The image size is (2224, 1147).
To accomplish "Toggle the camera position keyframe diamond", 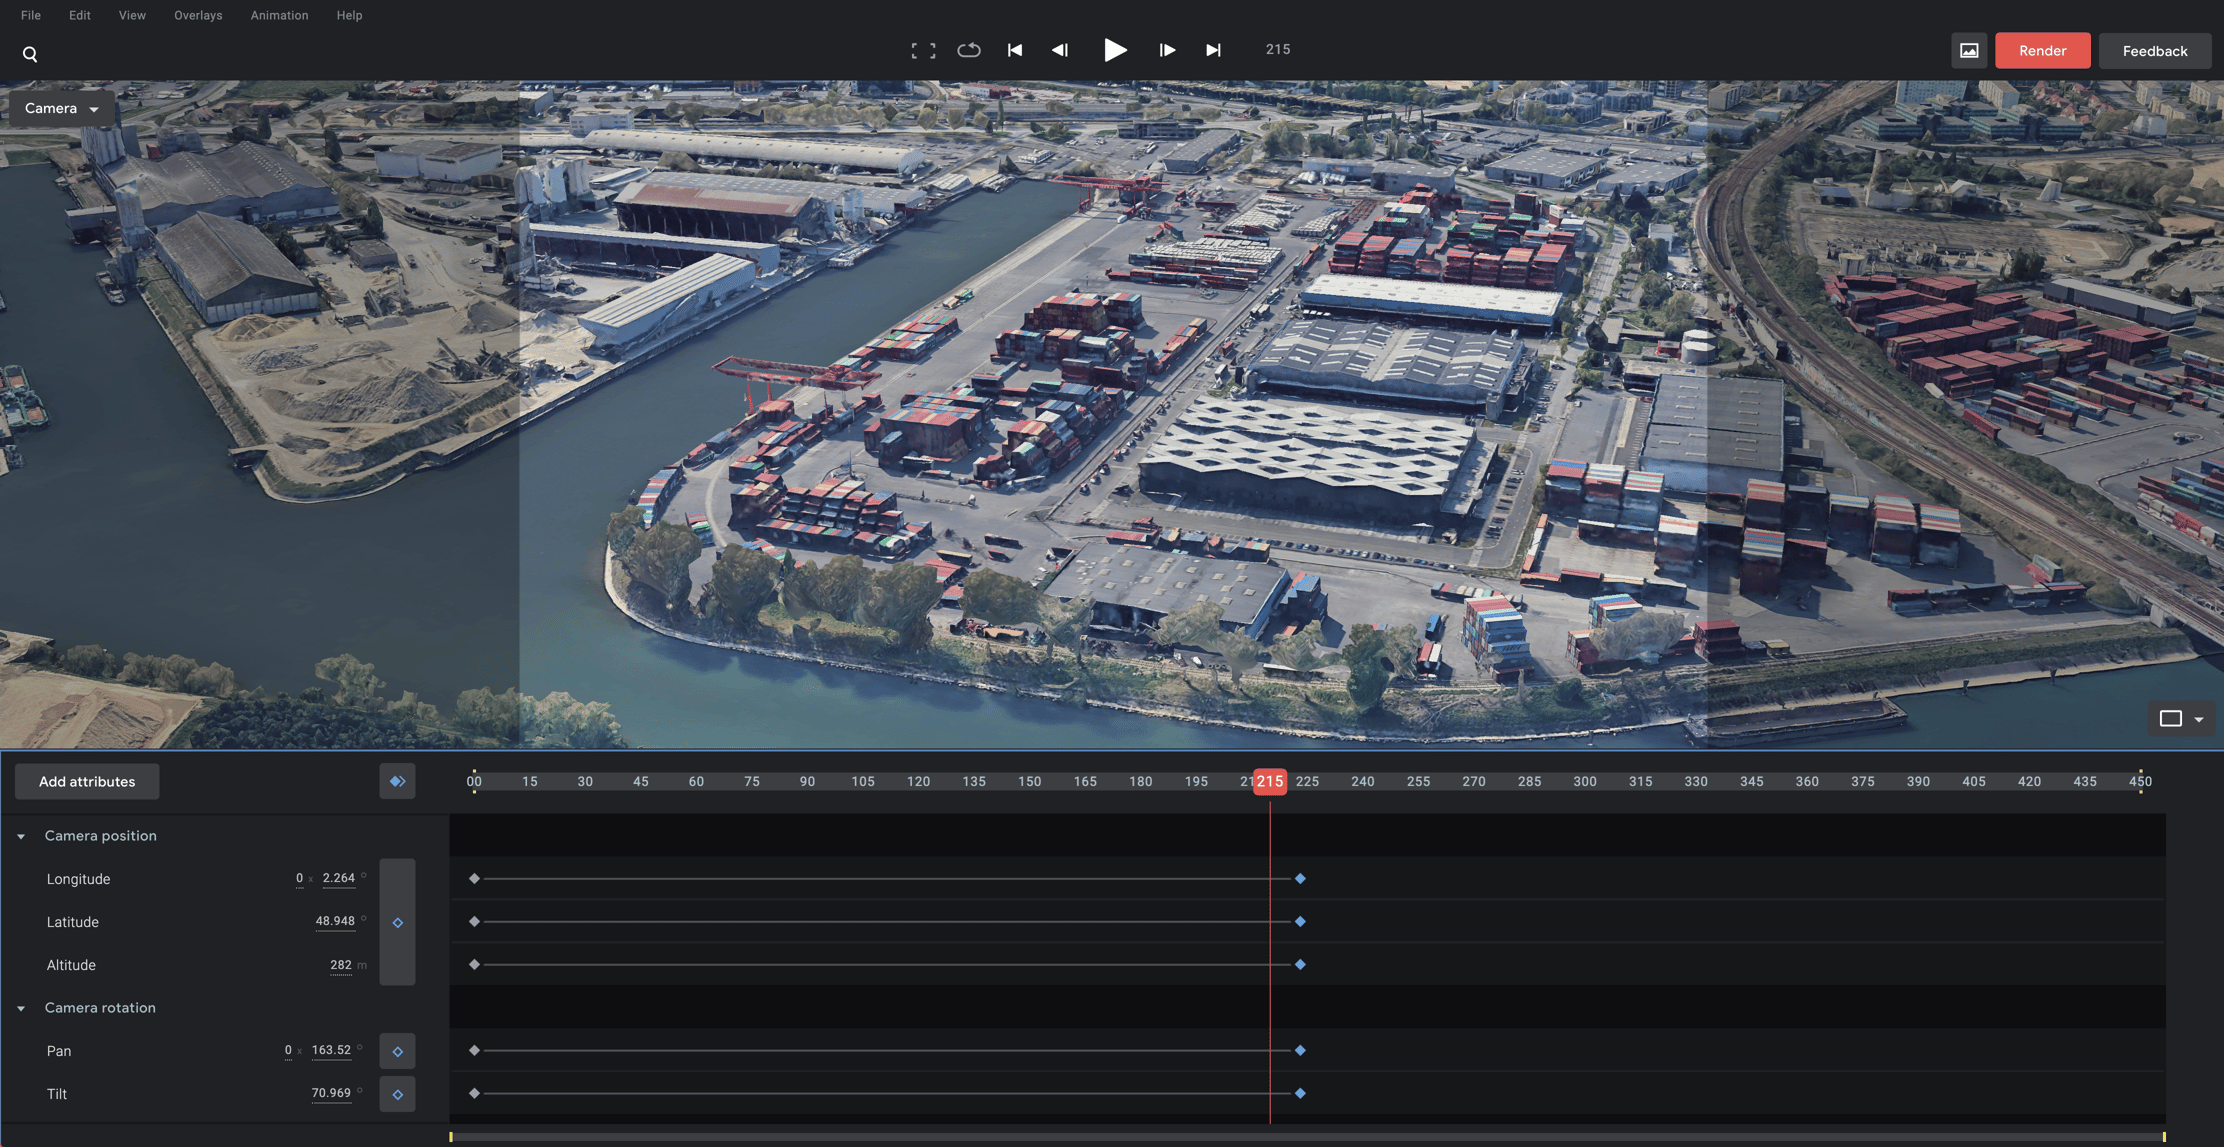I will [x=397, y=922].
